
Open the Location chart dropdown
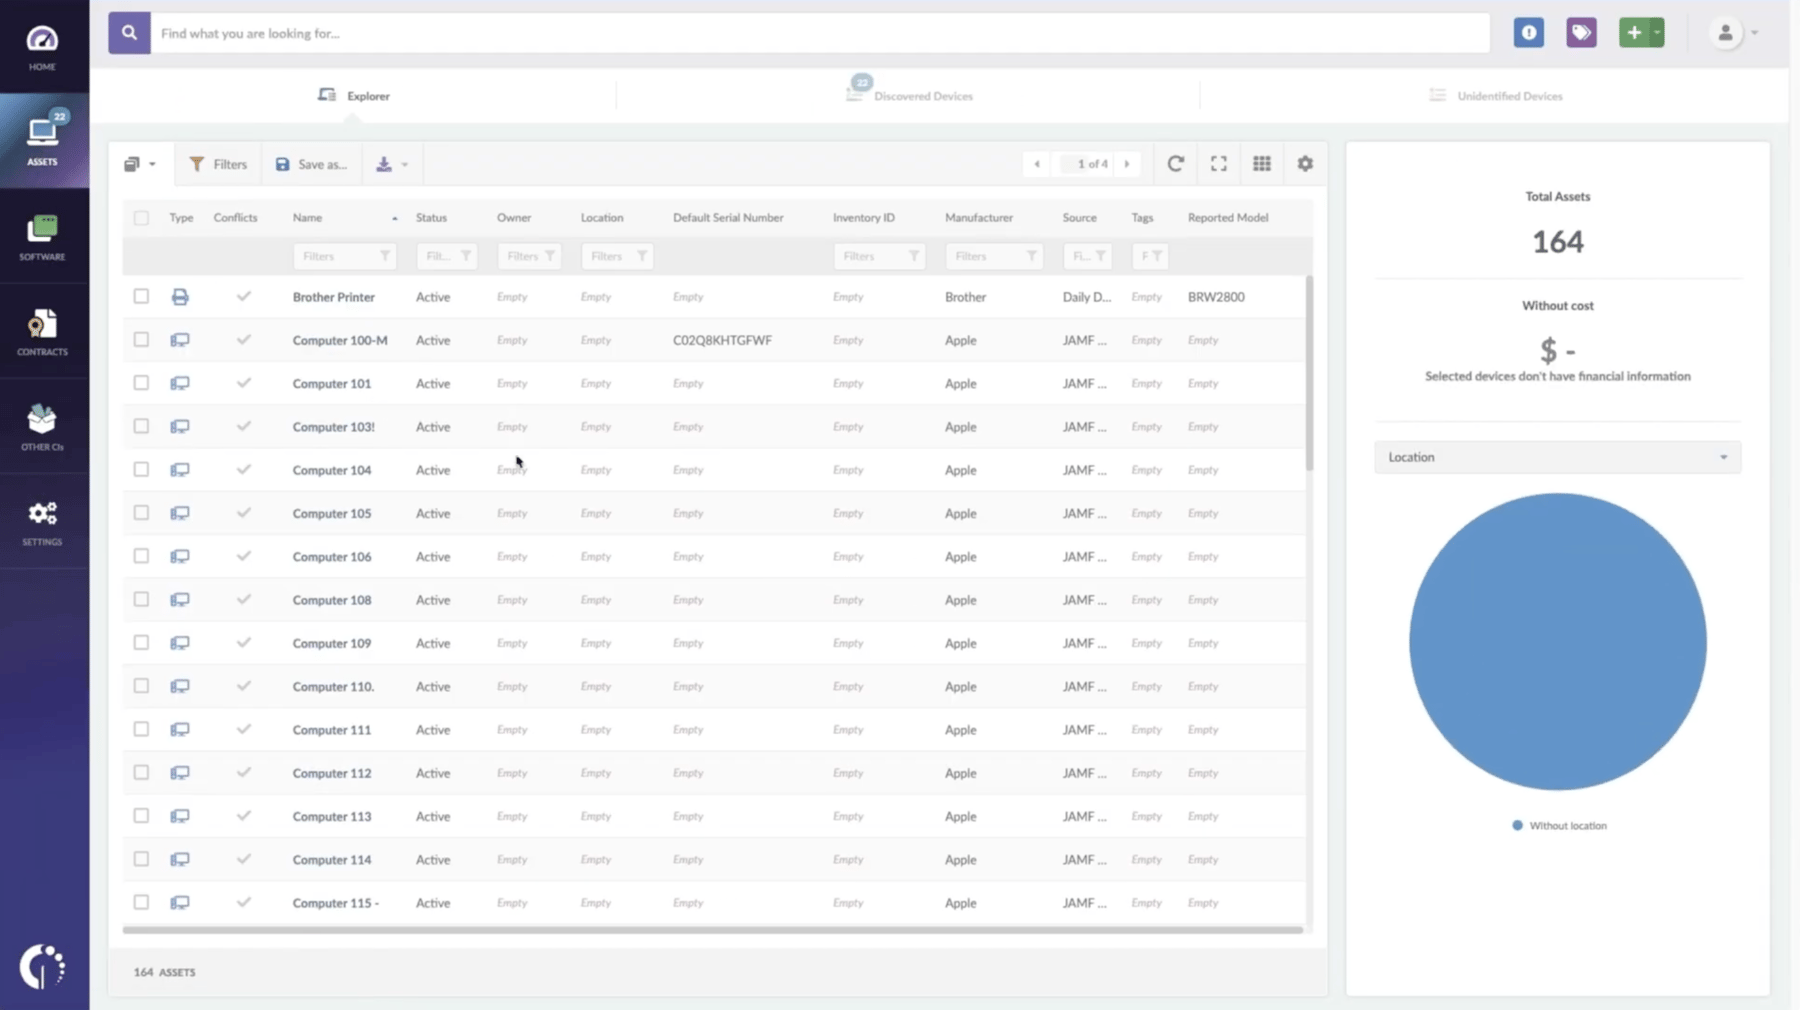1556,457
